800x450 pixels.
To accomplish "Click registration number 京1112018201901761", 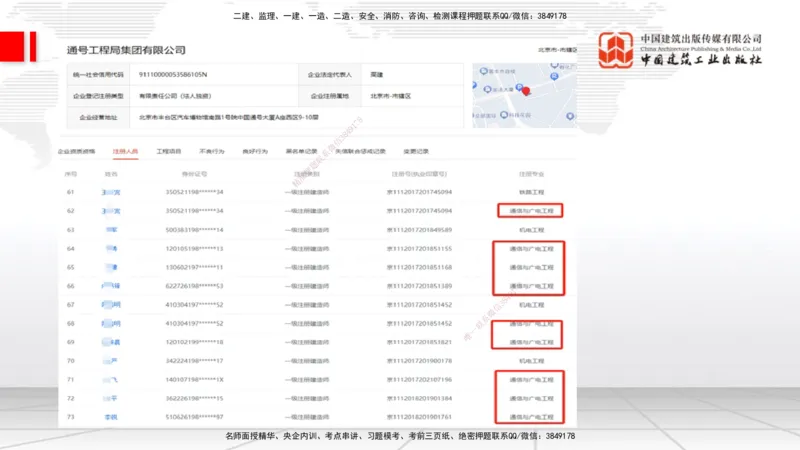I will (x=419, y=417).
